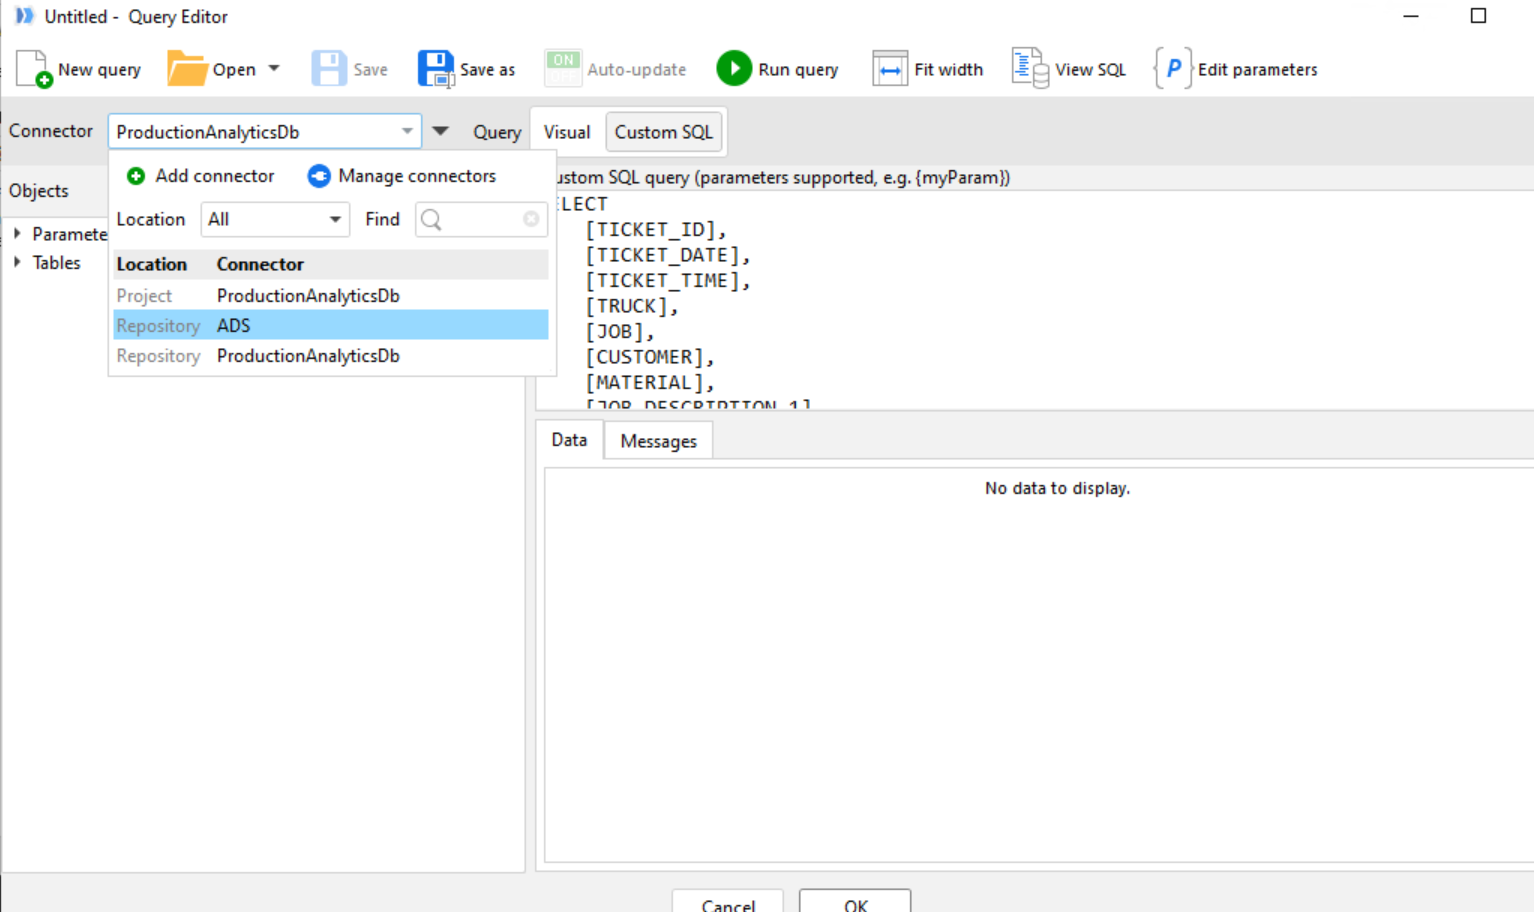Image resolution: width=1534 pixels, height=912 pixels.
Task: Toggle the Auto-update ON switch
Action: 563,69
